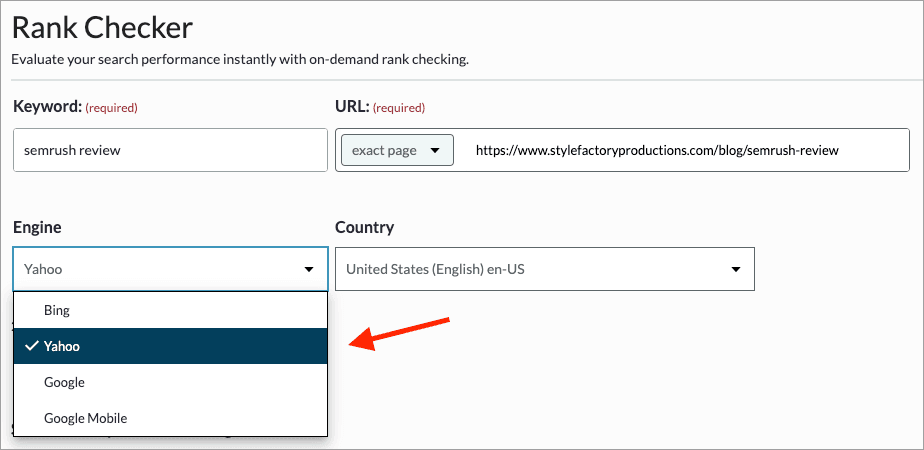
Task: Click the on-demand rank checking description text
Action: coord(240,60)
